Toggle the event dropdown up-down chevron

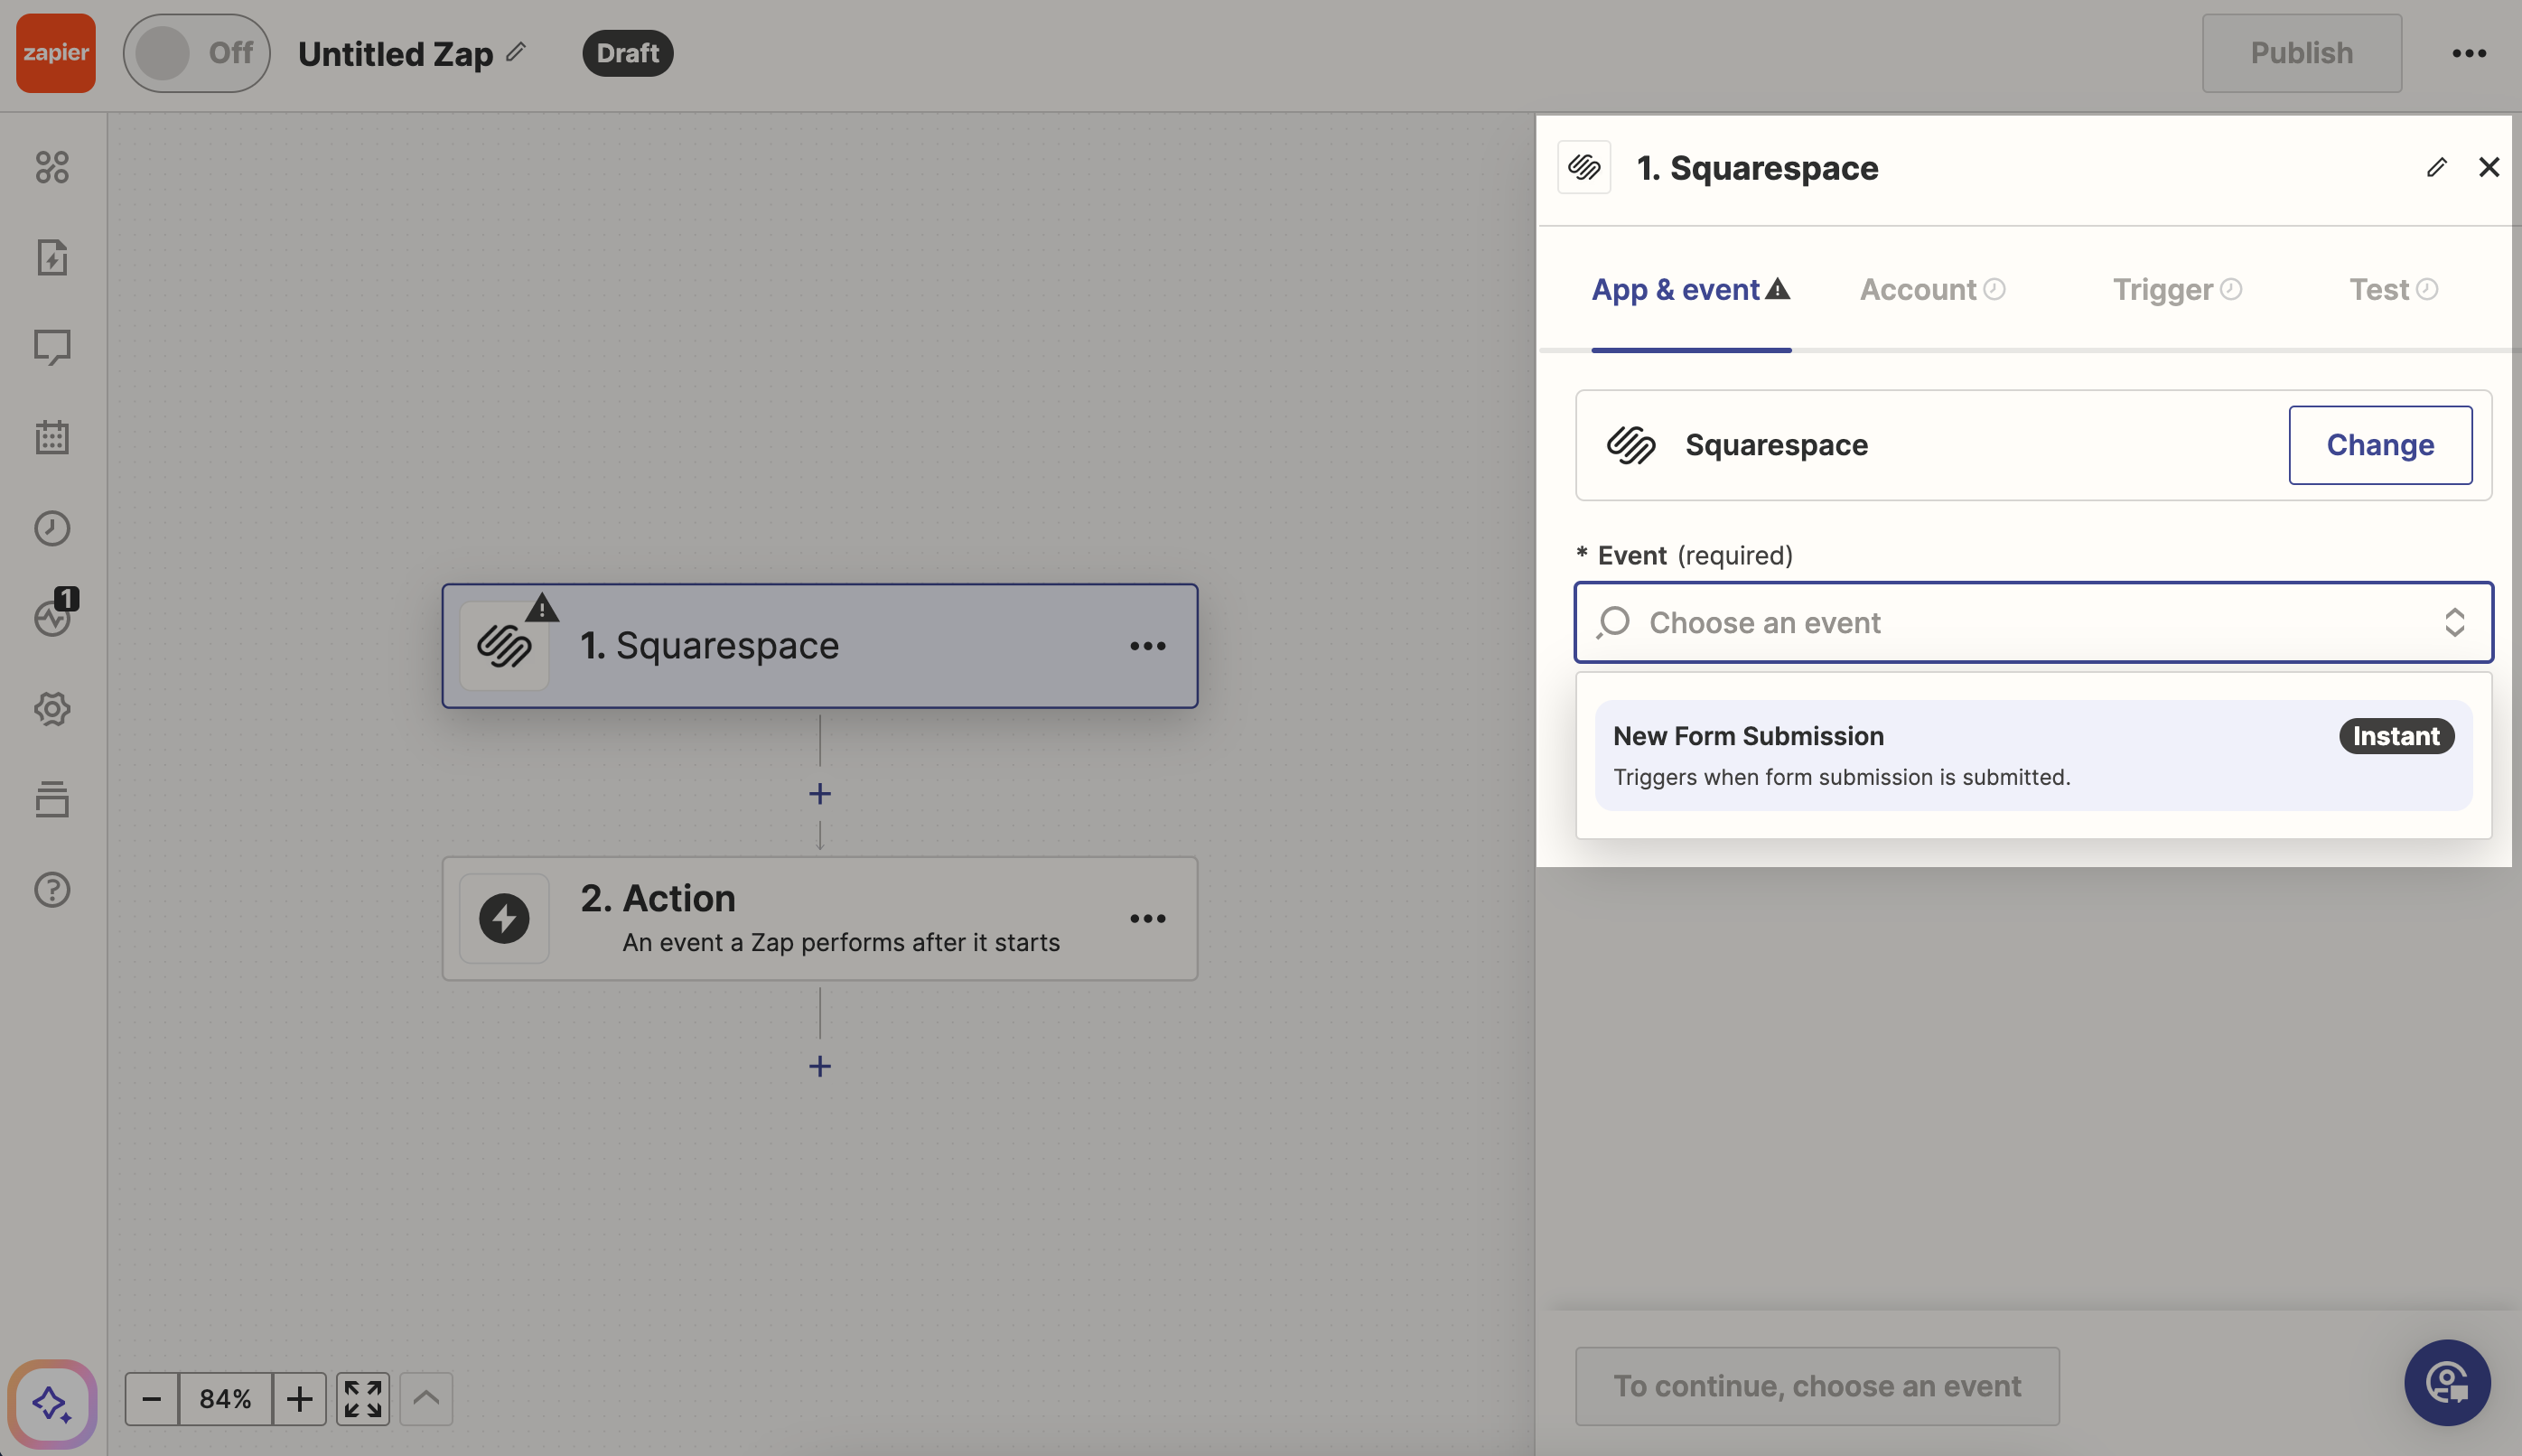click(x=2454, y=622)
